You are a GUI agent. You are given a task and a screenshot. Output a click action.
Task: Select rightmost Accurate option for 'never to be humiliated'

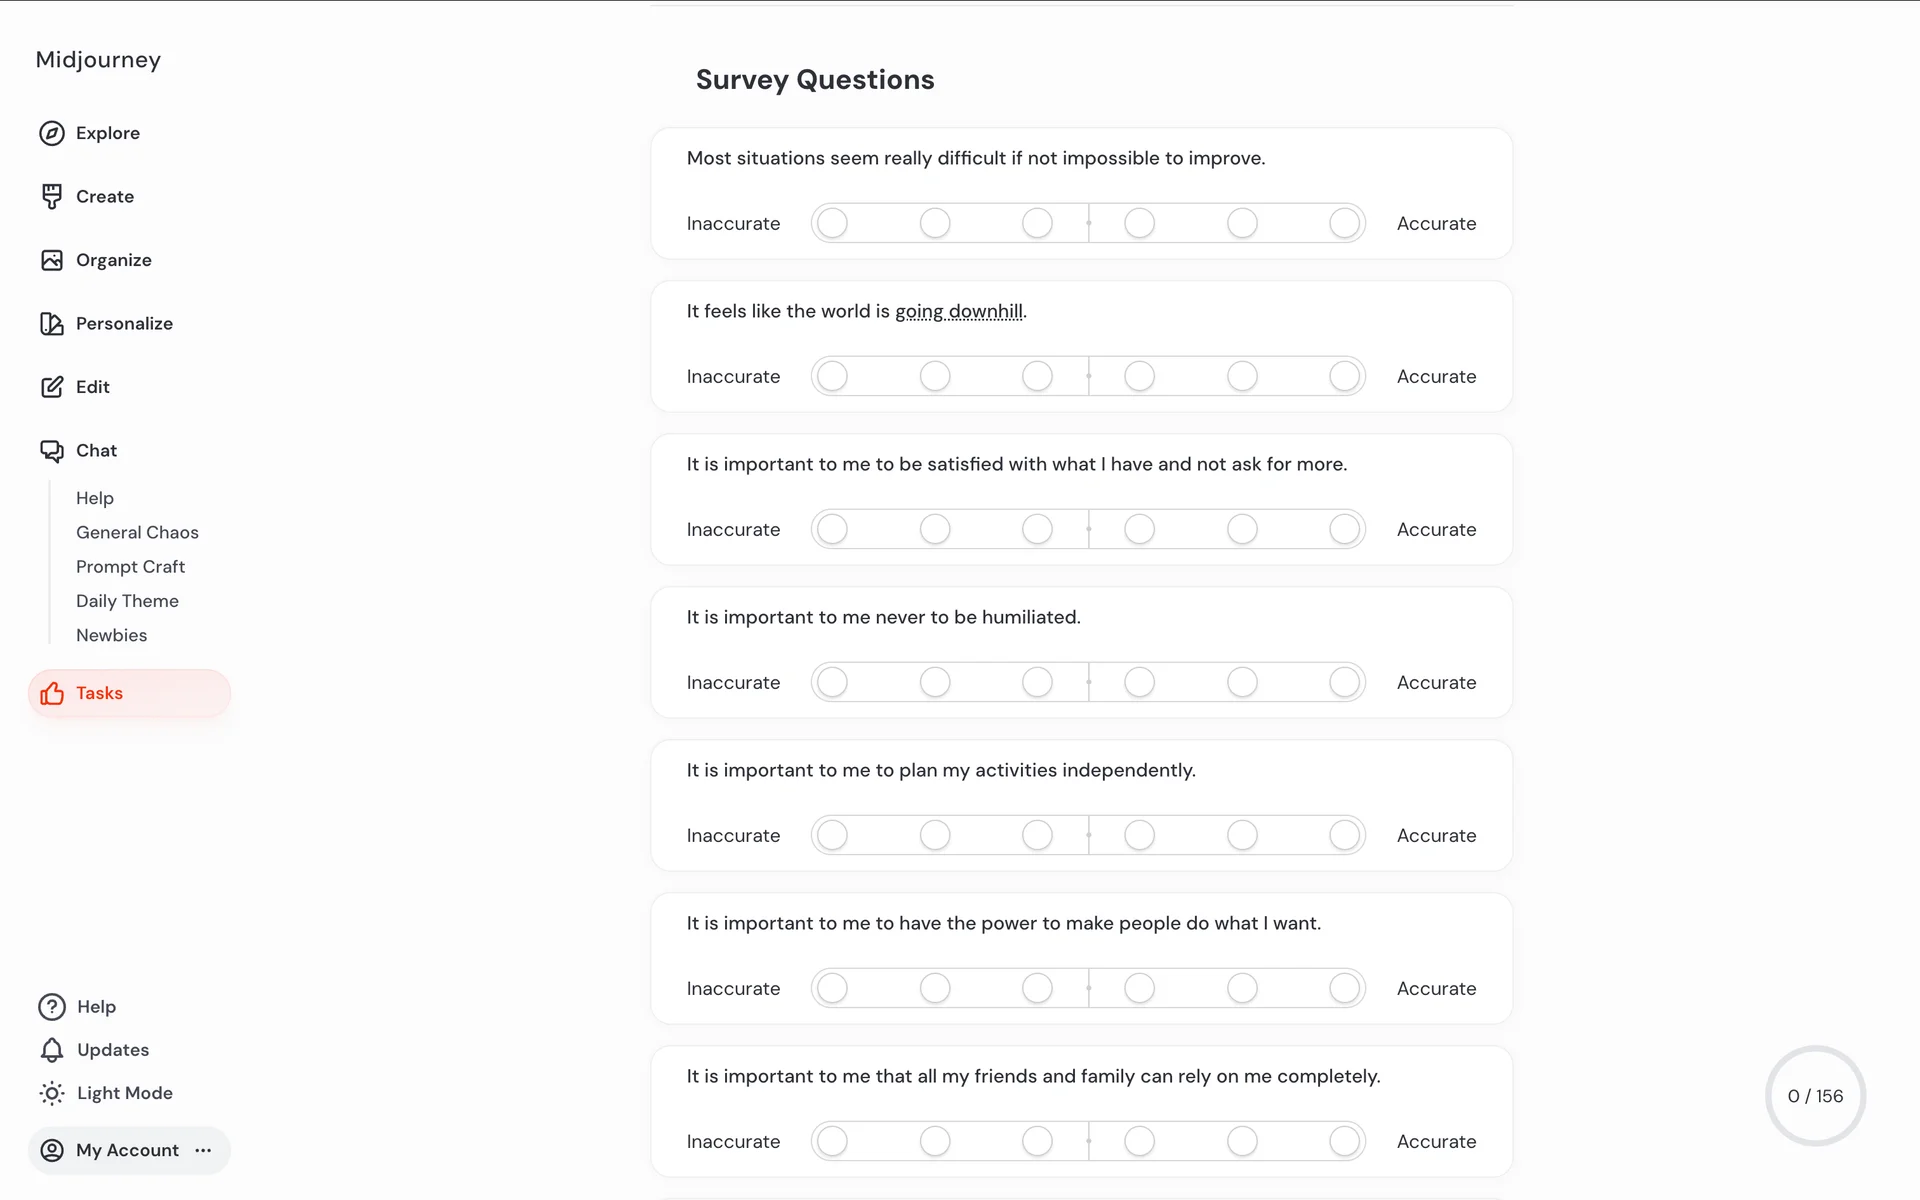tap(1344, 682)
